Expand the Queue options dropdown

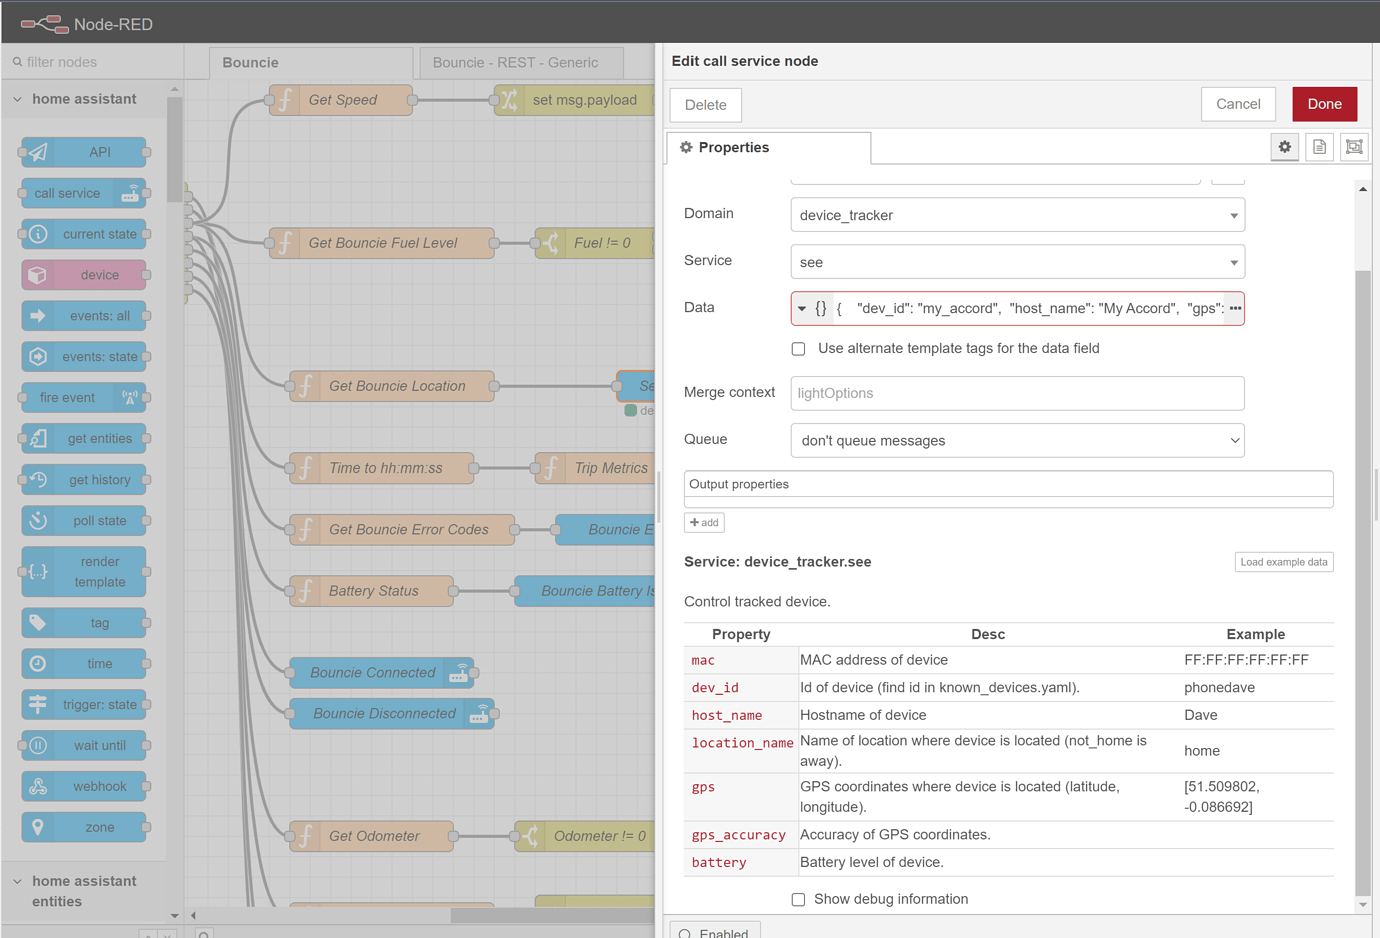[x=1017, y=440]
